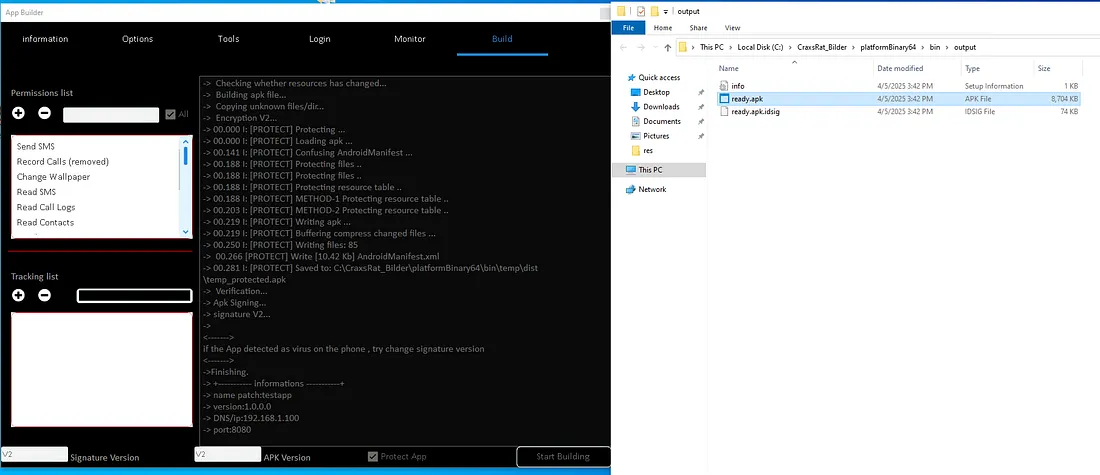Select the info setup information file
The image size is (1100, 475).
tap(737, 86)
